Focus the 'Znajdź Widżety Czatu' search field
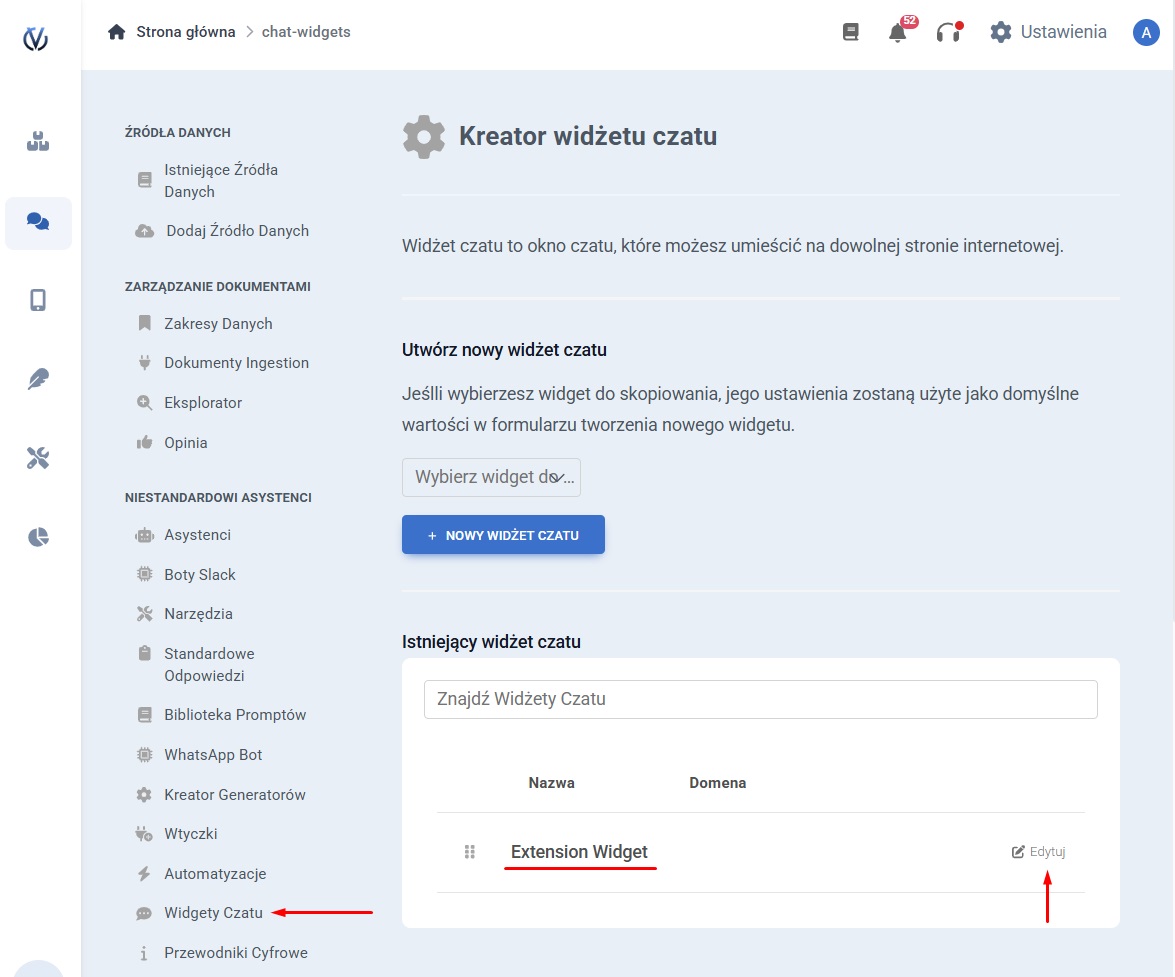Viewport: 1175px width, 977px height. point(760,699)
